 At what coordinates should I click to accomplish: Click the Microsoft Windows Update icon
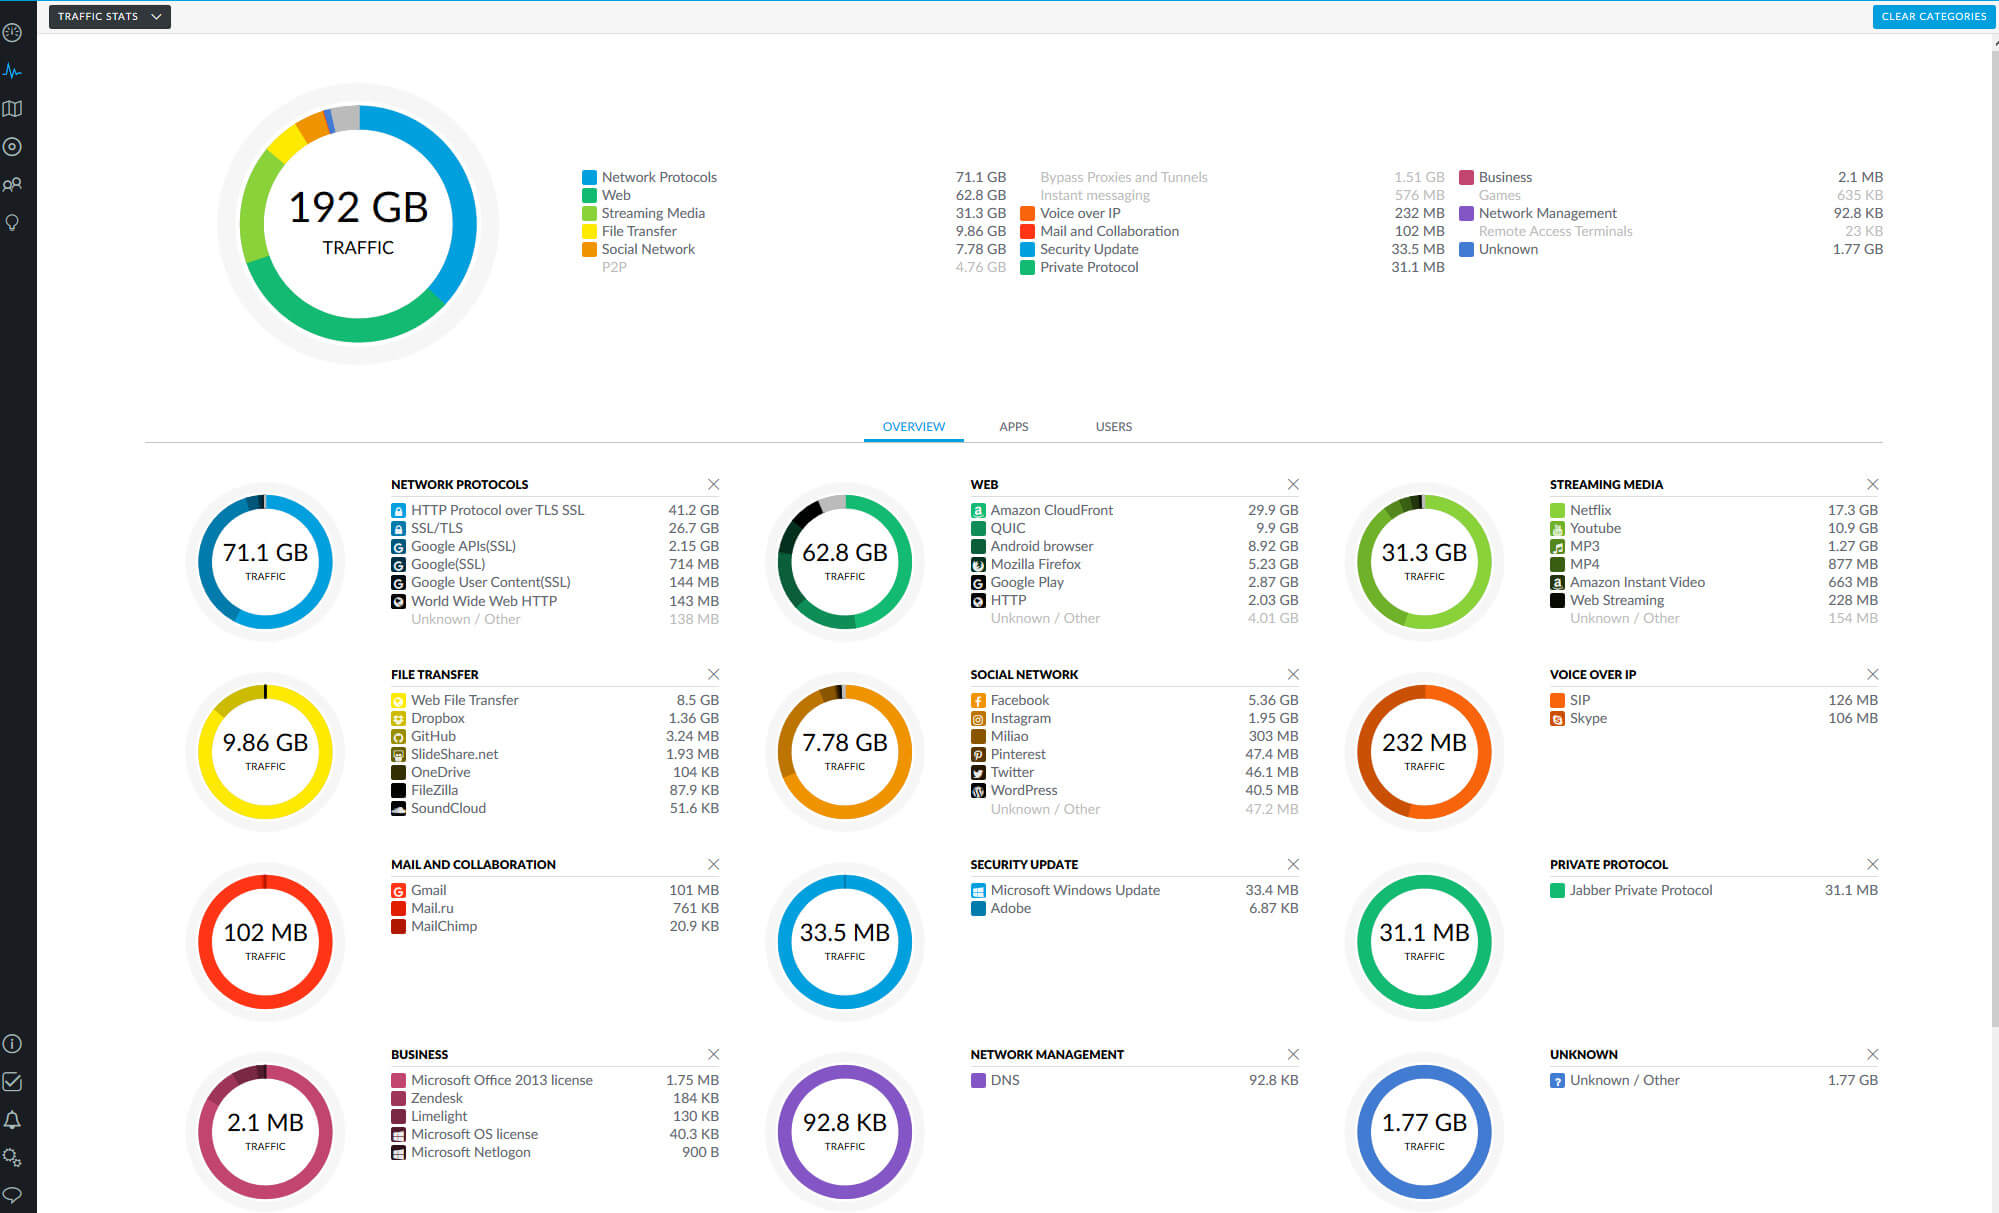coord(978,891)
